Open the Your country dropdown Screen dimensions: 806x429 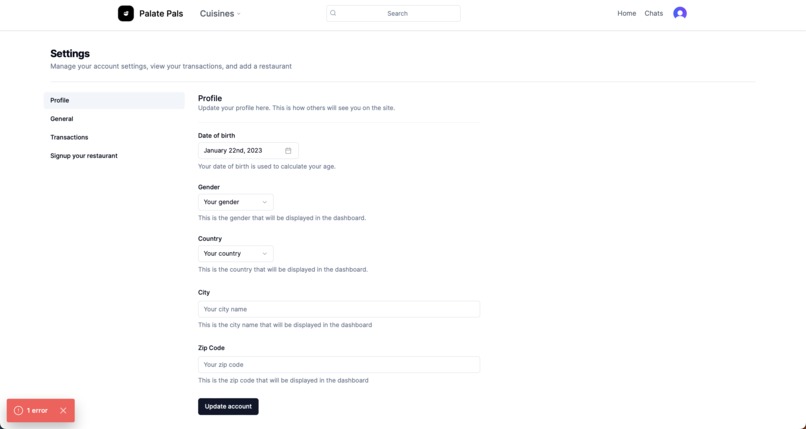235,253
